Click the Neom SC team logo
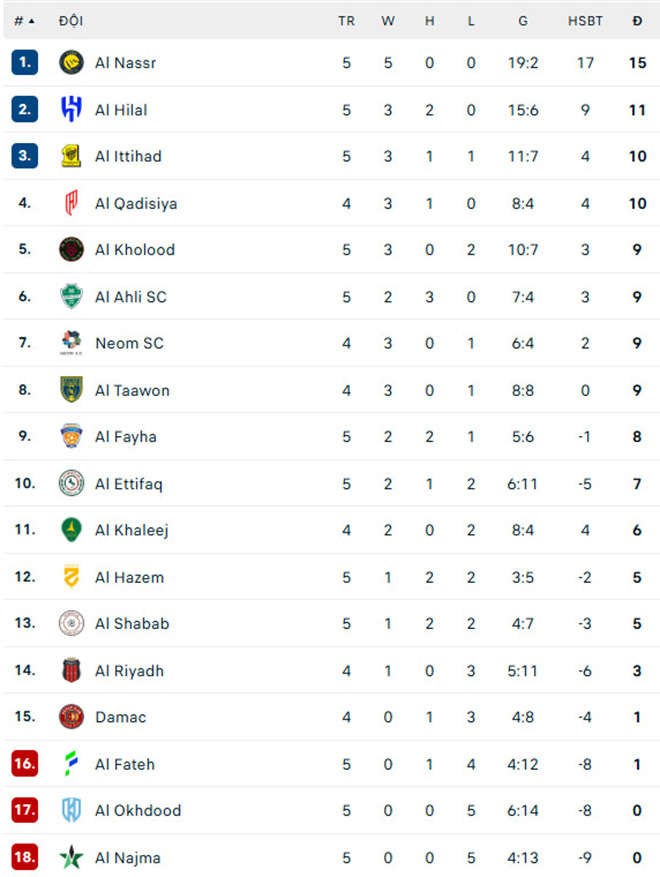This screenshot has height=877, width=660. pos(71,343)
